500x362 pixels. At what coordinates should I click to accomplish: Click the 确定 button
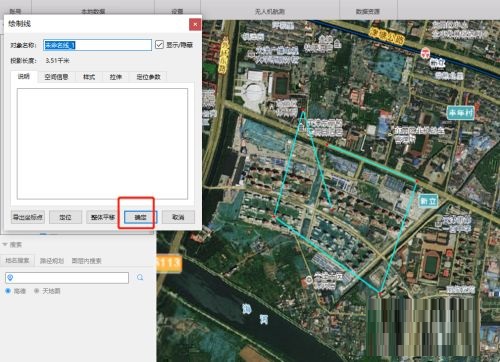point(140,217)
